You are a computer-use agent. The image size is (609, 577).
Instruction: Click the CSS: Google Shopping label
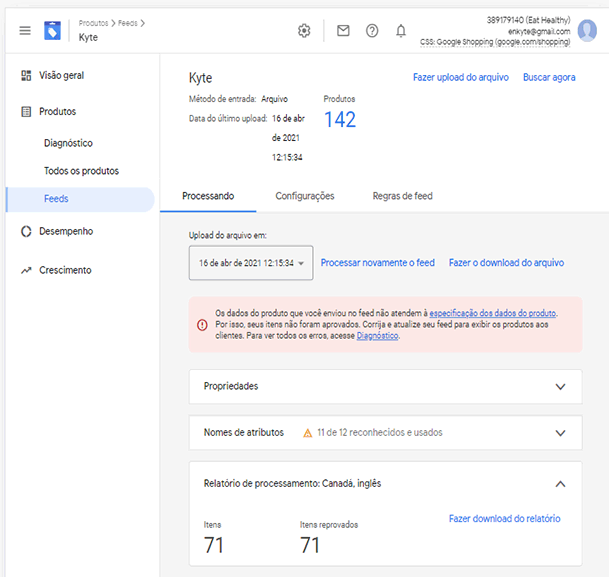pos(495,42)
